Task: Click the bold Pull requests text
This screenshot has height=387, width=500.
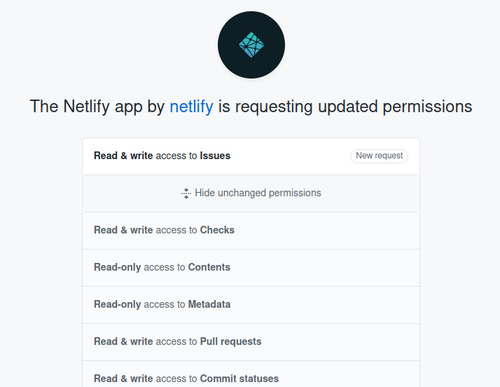Action: [x=230, y=342]
